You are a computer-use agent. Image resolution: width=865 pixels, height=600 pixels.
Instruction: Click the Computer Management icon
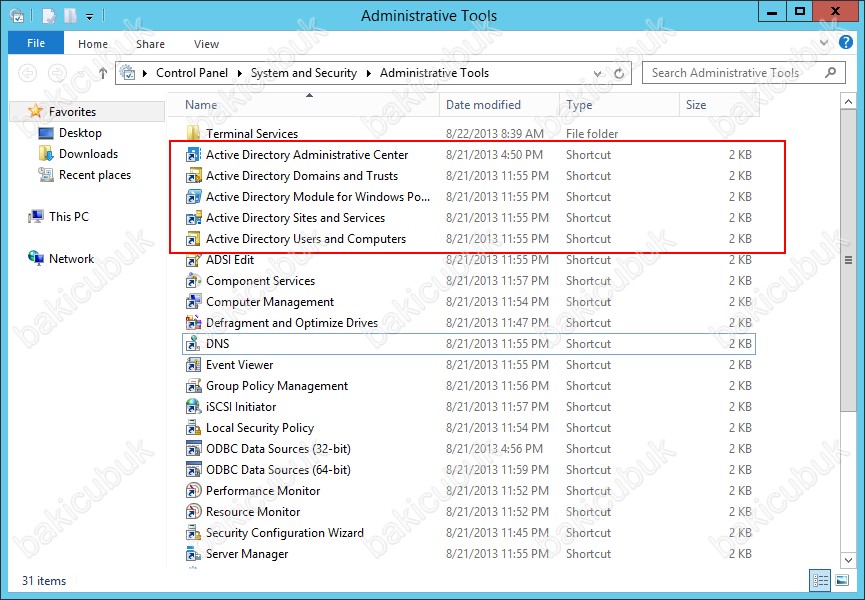(193, 302)
